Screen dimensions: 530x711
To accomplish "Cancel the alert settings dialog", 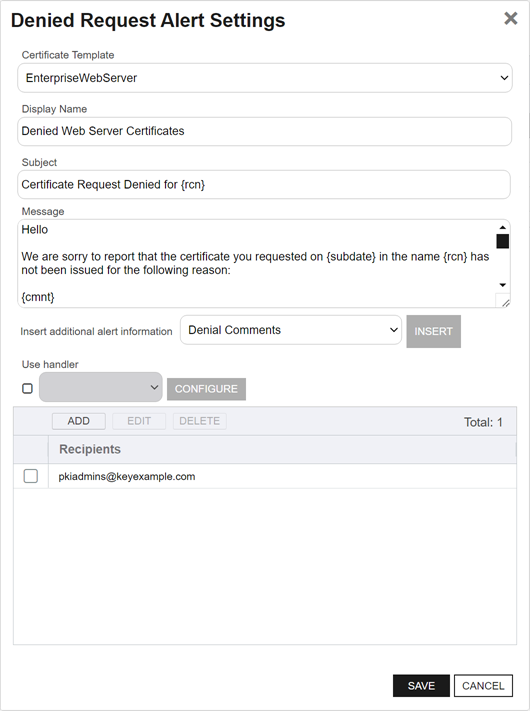I will coord(483,686).
